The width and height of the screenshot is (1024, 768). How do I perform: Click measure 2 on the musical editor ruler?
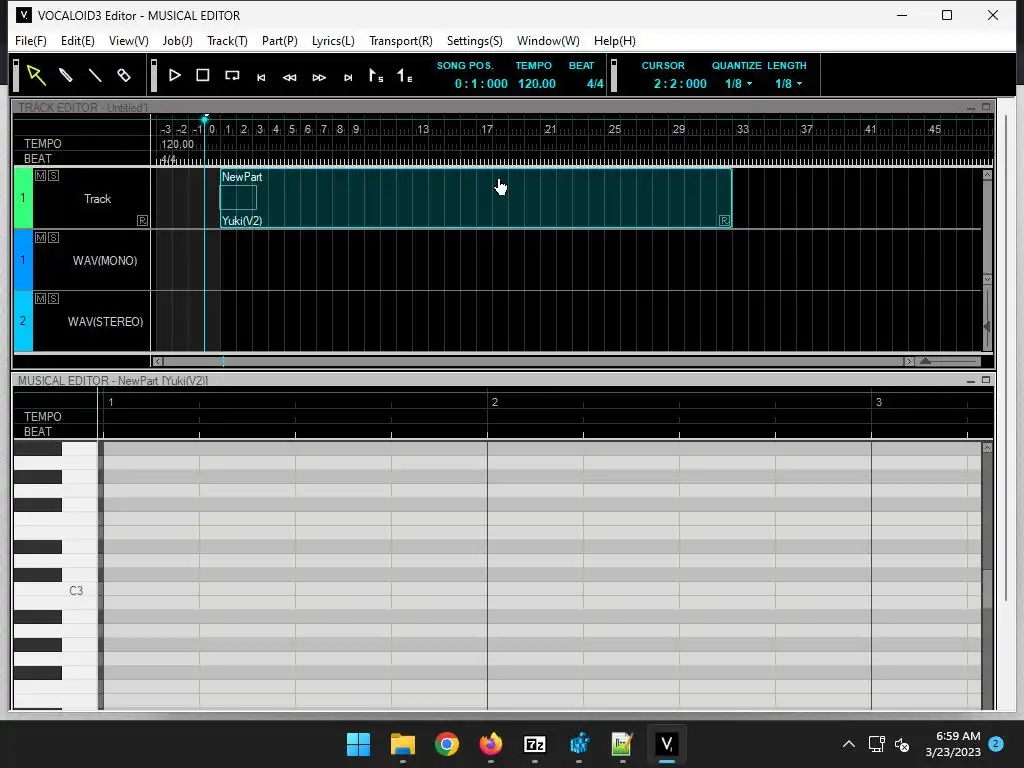495,402
